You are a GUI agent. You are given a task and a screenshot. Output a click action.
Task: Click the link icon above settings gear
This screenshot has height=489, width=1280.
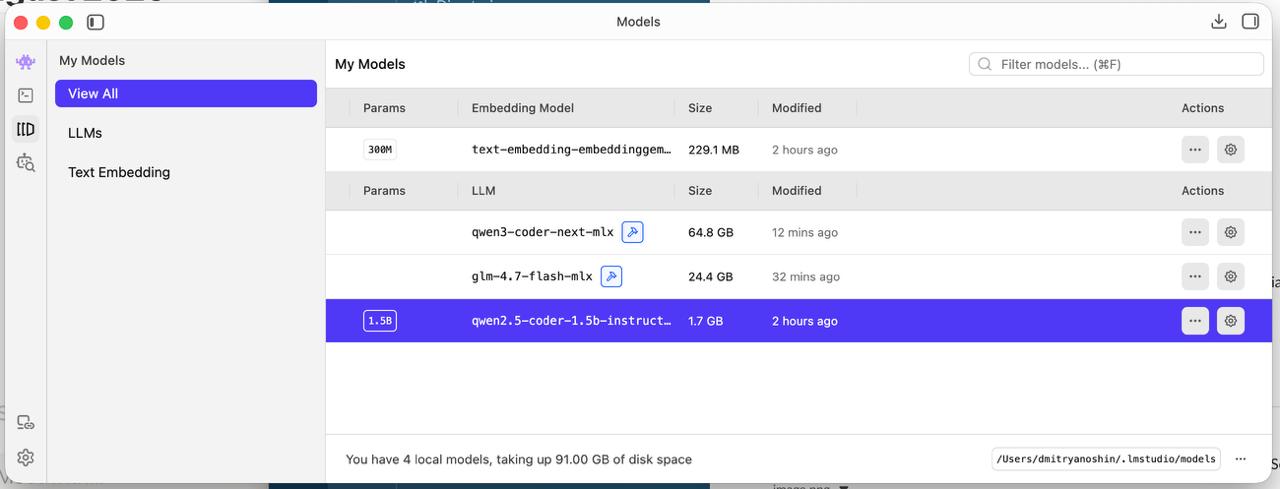[x=26, y=423]
